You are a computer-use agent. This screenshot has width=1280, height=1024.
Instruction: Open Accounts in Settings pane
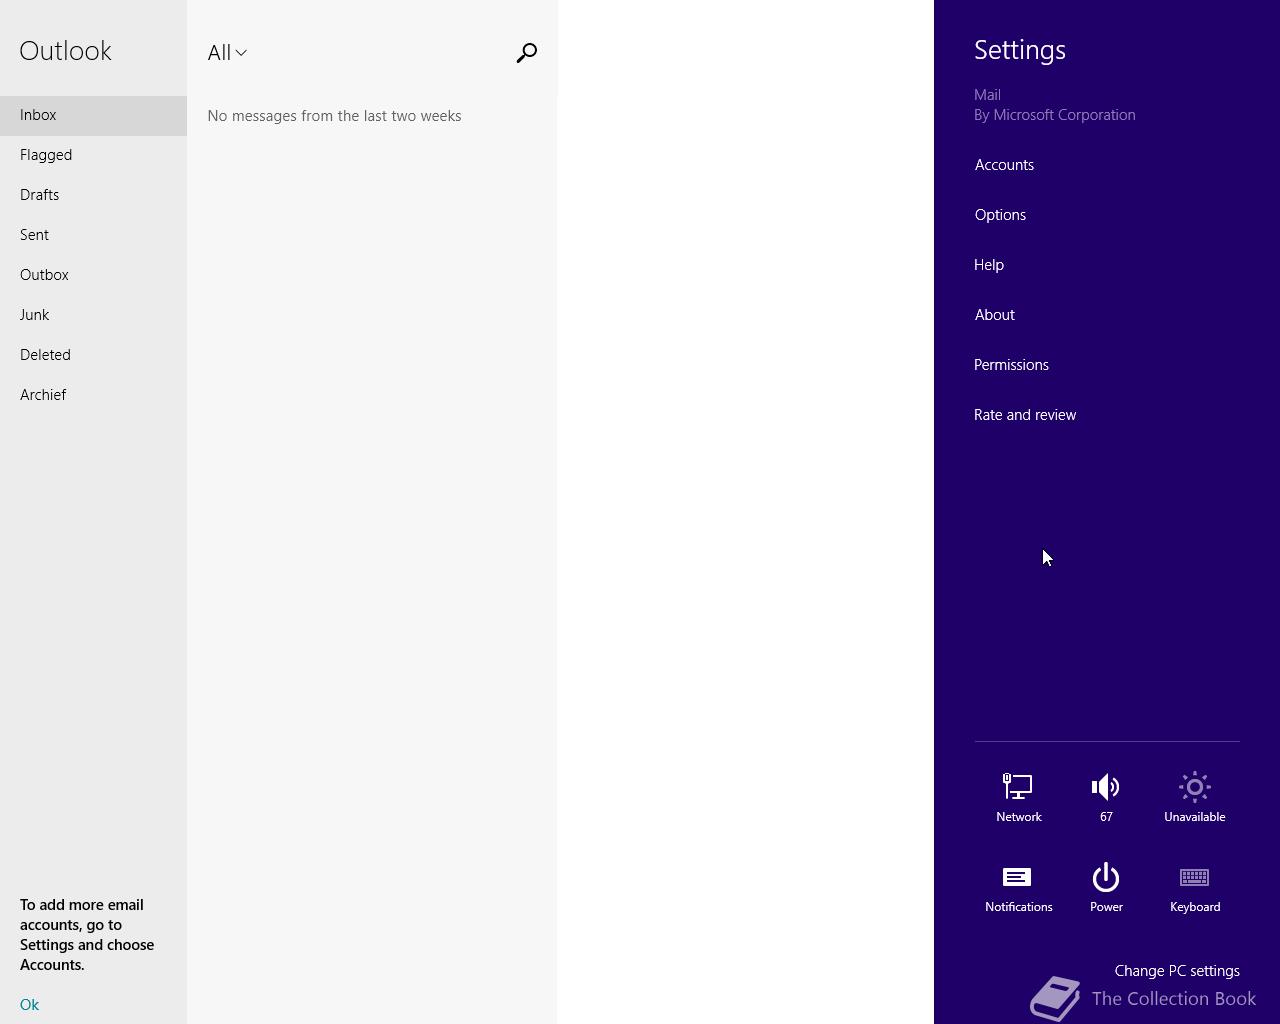1004,165
